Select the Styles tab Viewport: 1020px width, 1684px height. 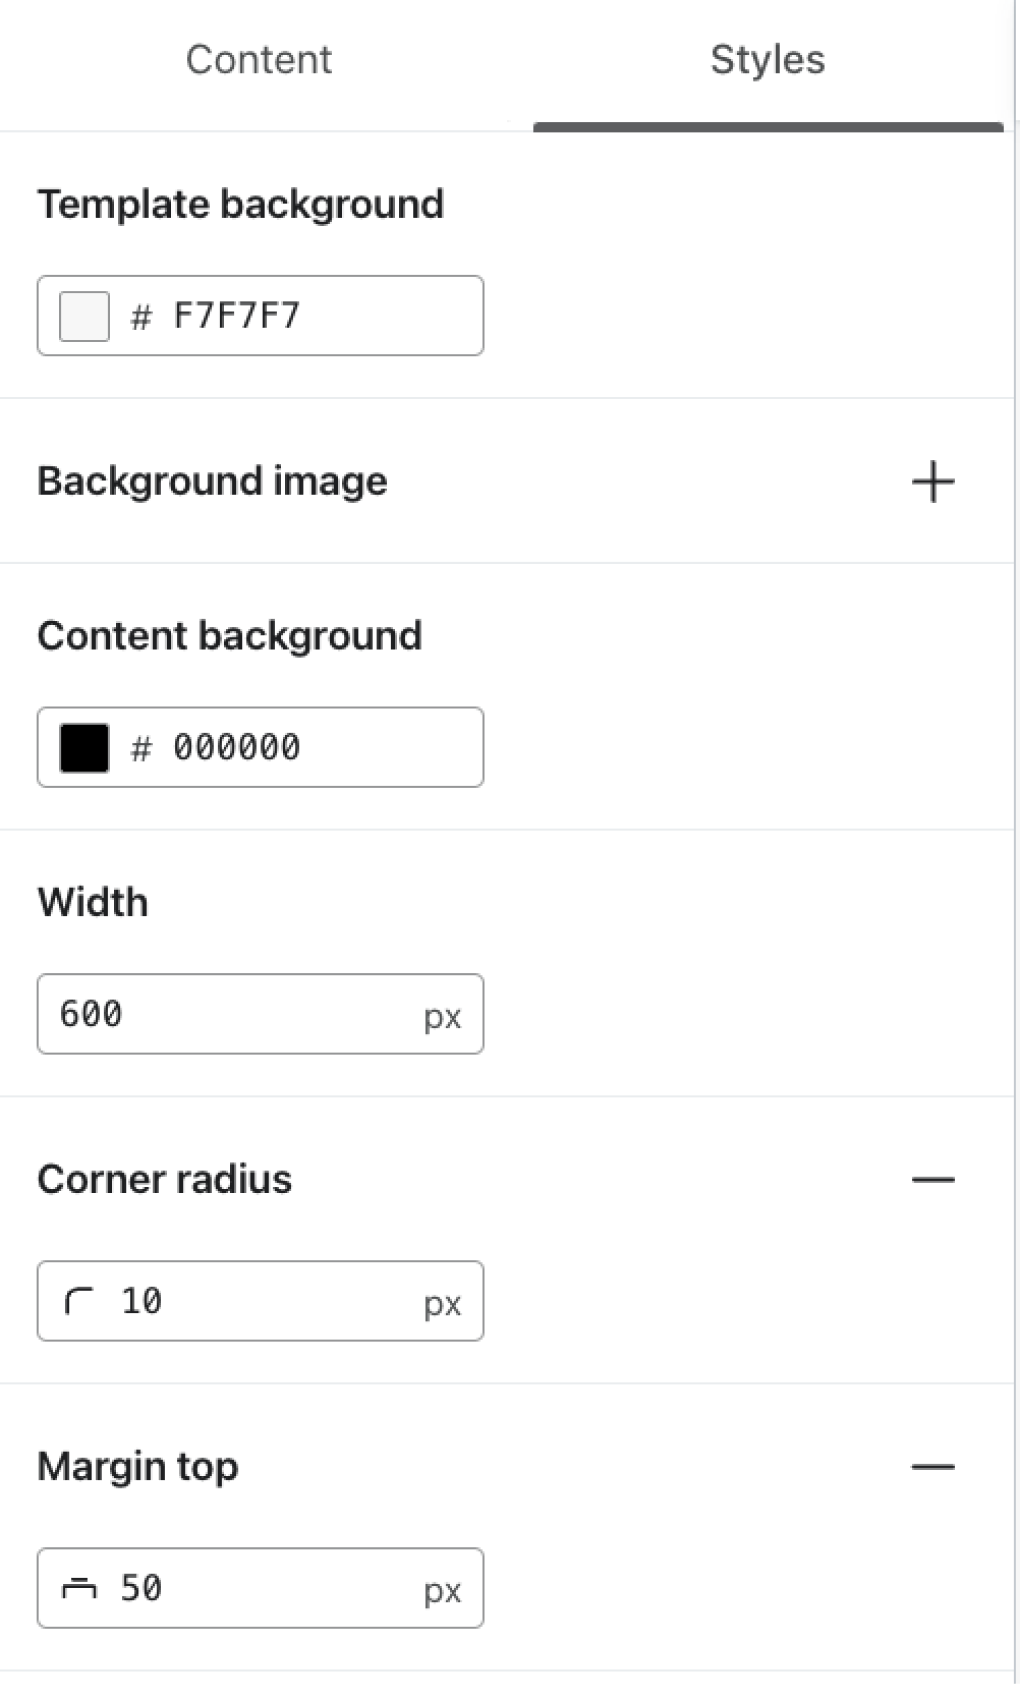click(767, 60)
